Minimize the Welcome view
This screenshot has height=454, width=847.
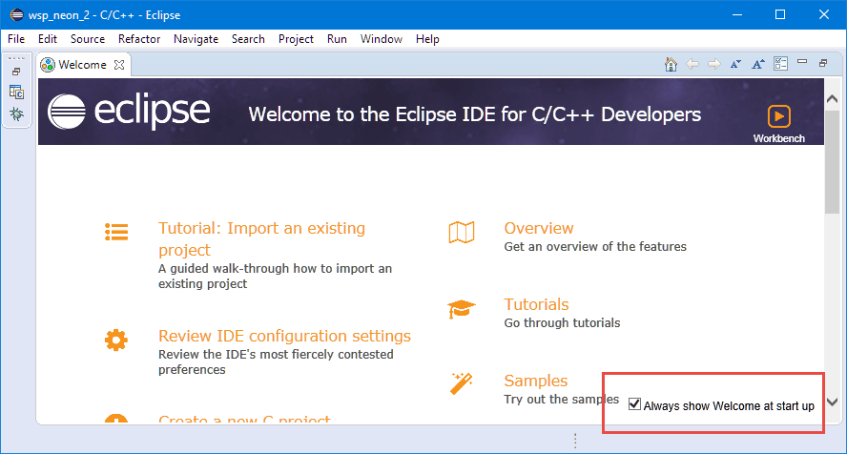click(802, 62)
